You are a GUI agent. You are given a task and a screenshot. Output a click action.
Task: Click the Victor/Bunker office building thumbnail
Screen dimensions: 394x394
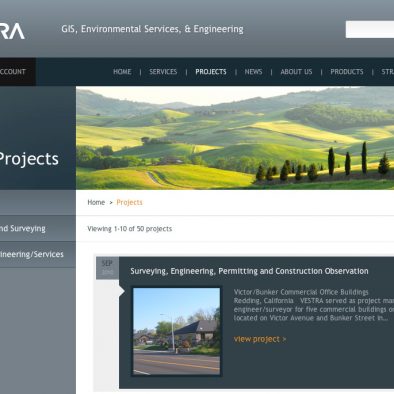176,331
